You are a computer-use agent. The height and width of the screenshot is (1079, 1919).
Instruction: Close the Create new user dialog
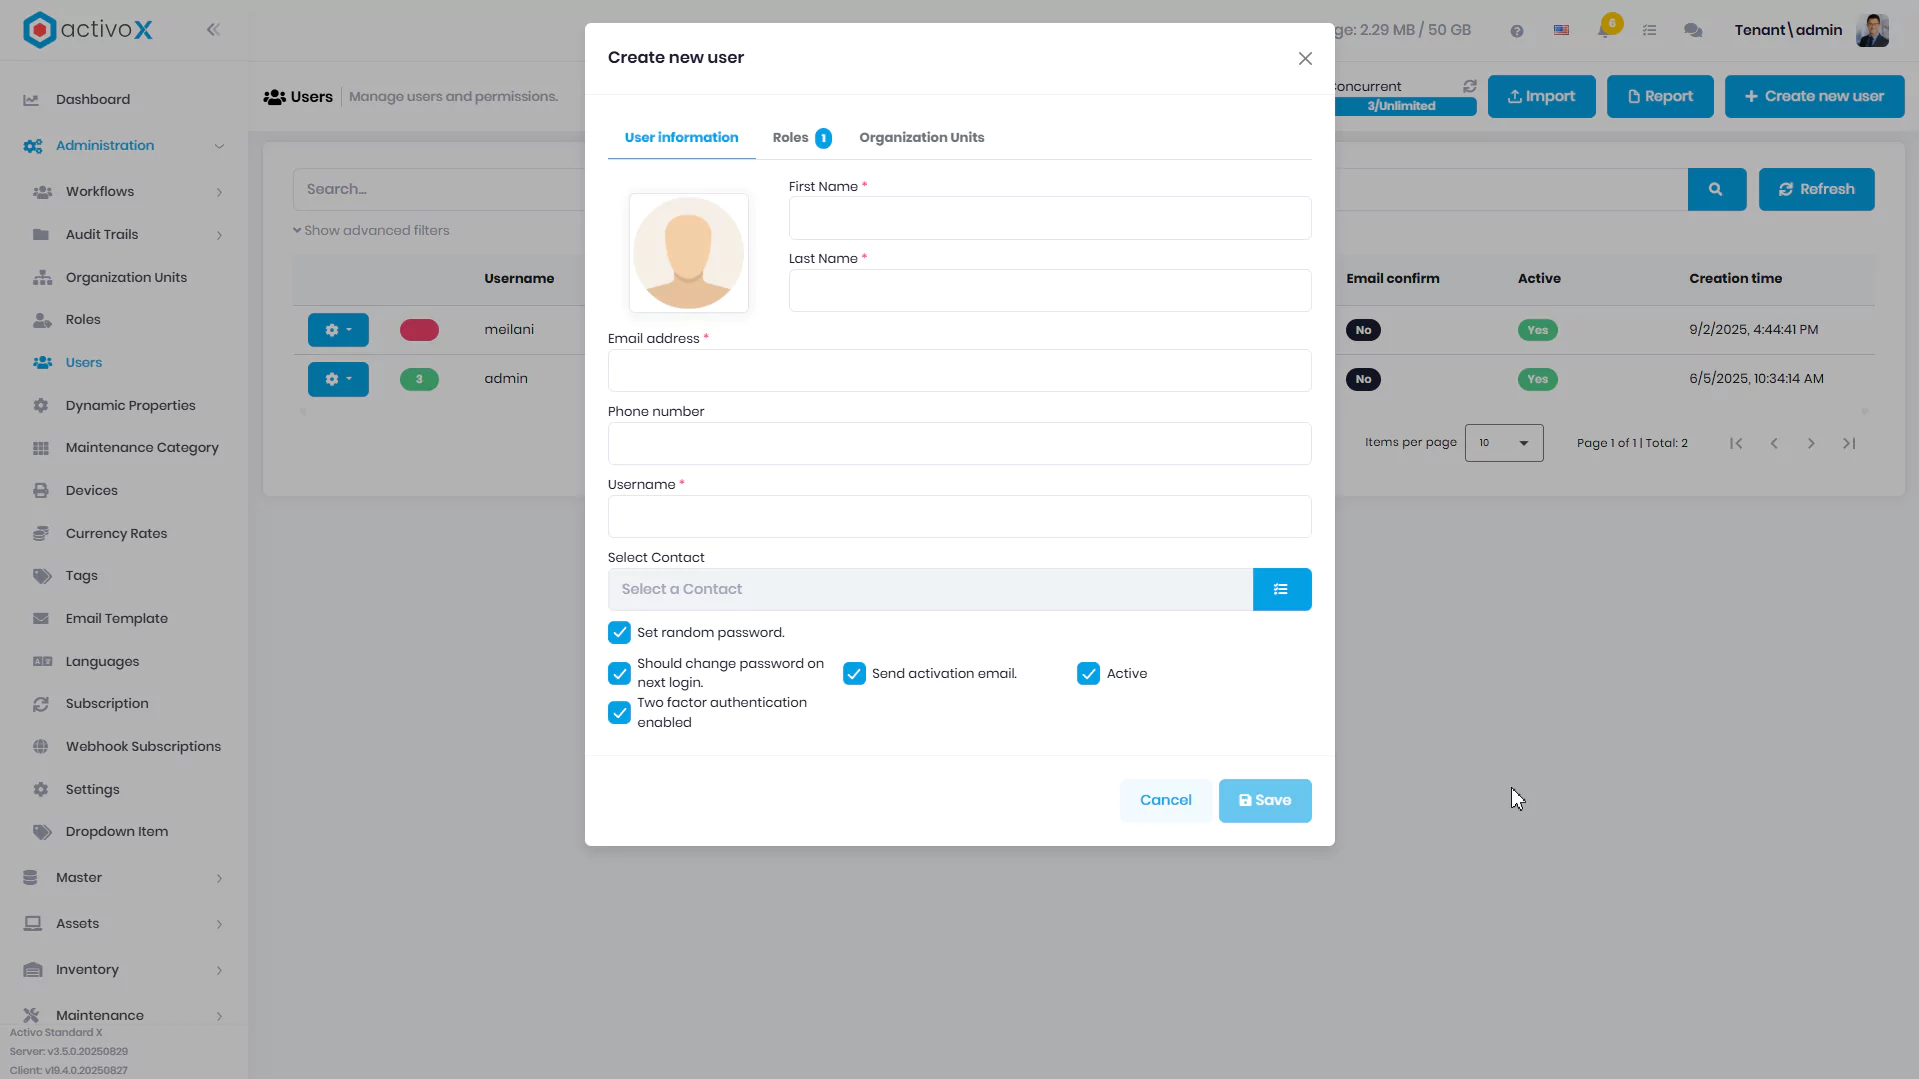[x=1305, y=58]
